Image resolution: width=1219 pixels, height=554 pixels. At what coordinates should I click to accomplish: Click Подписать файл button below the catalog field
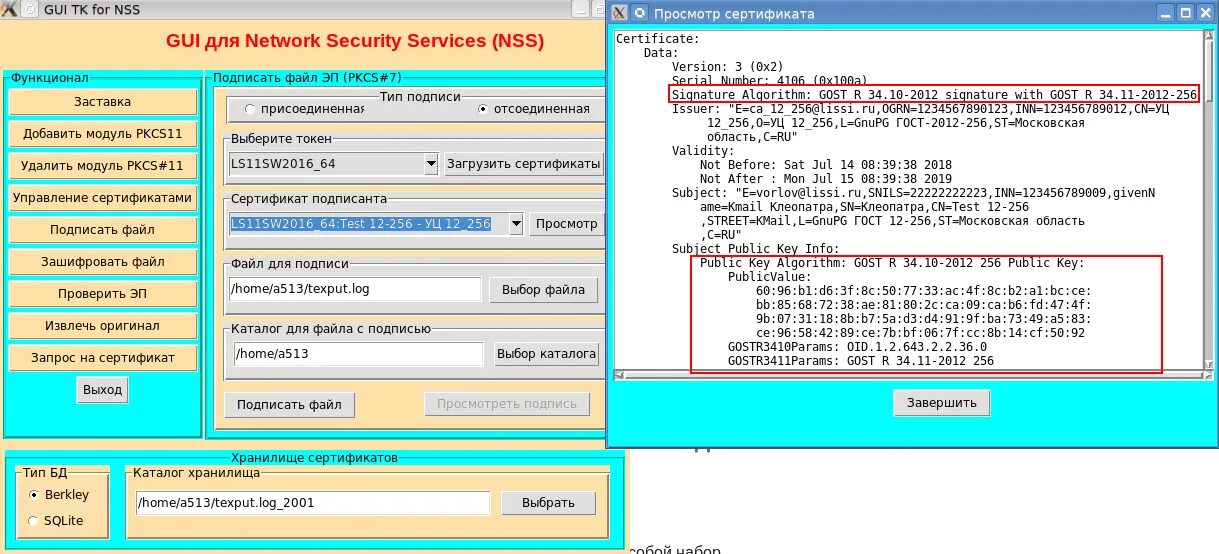tap(289, 404)
